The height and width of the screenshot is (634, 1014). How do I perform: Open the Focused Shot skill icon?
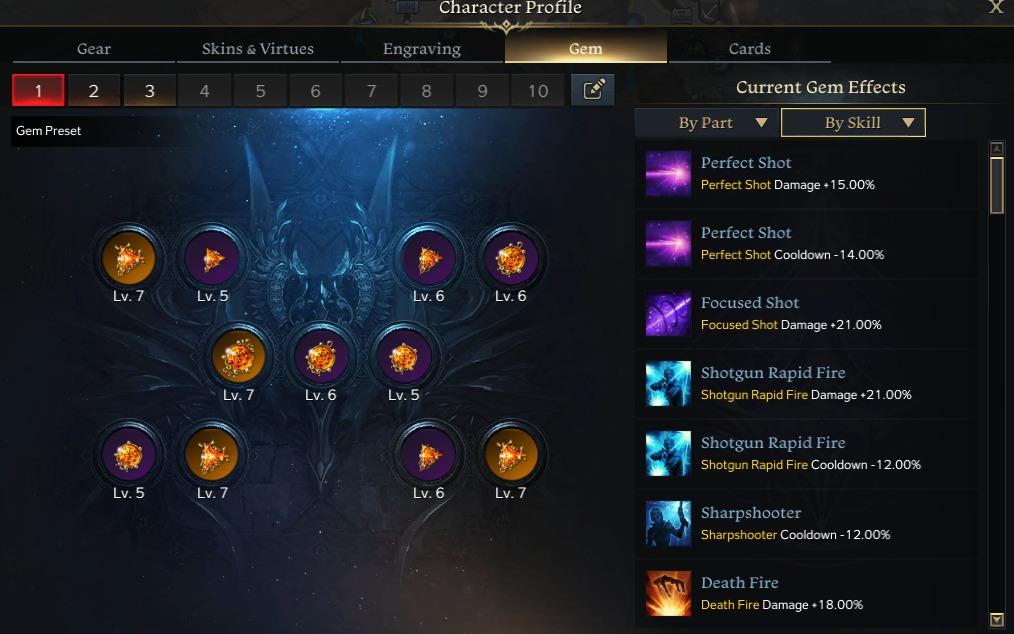pos(668,314)
